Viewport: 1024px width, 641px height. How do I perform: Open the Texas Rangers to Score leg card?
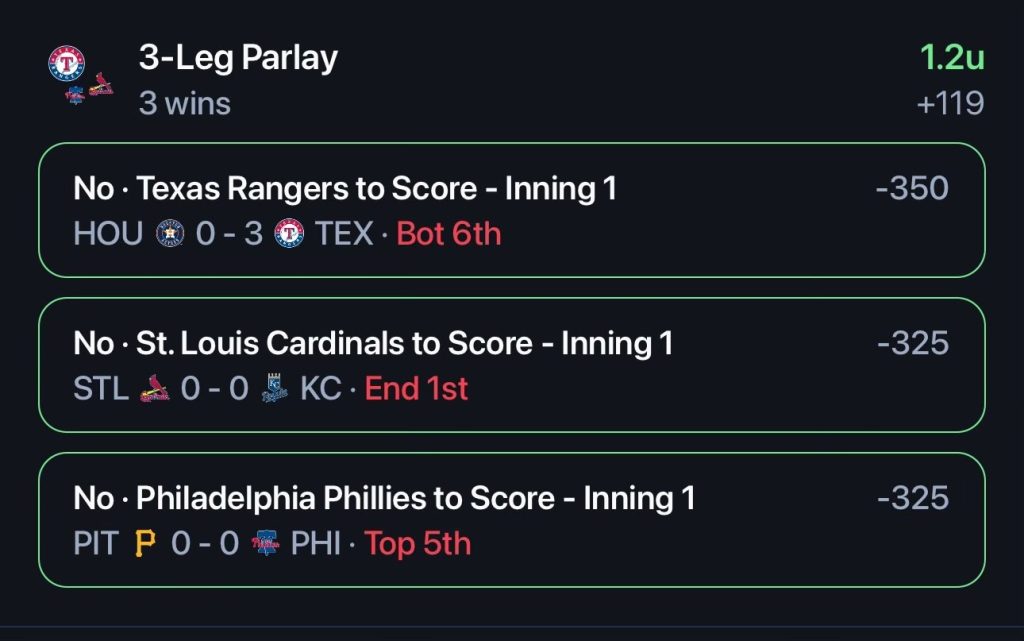pyautogui.click(x=512, y=210)
